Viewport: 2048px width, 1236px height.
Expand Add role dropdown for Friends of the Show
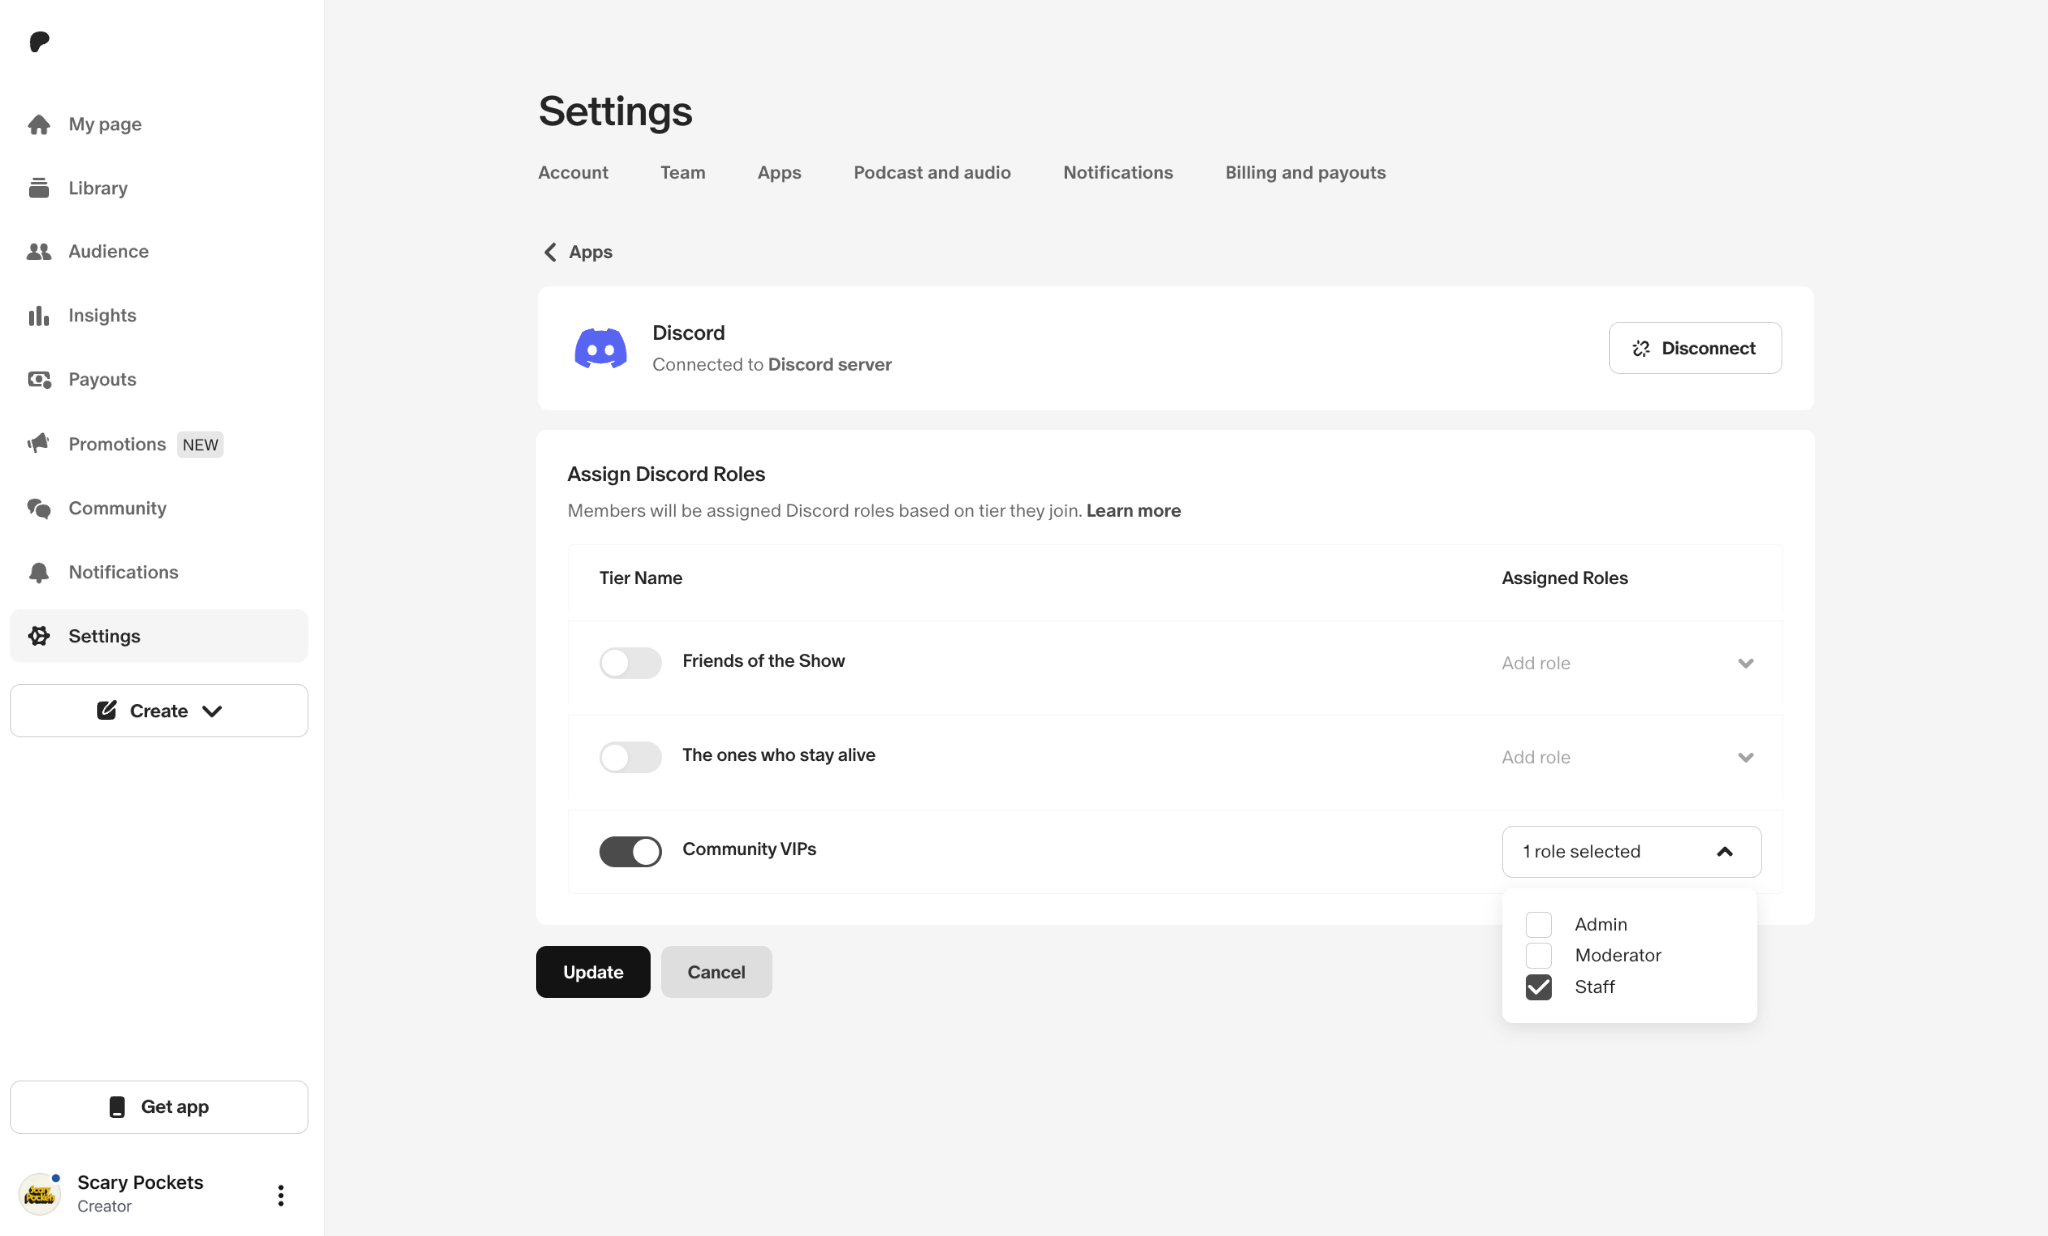1631,663
